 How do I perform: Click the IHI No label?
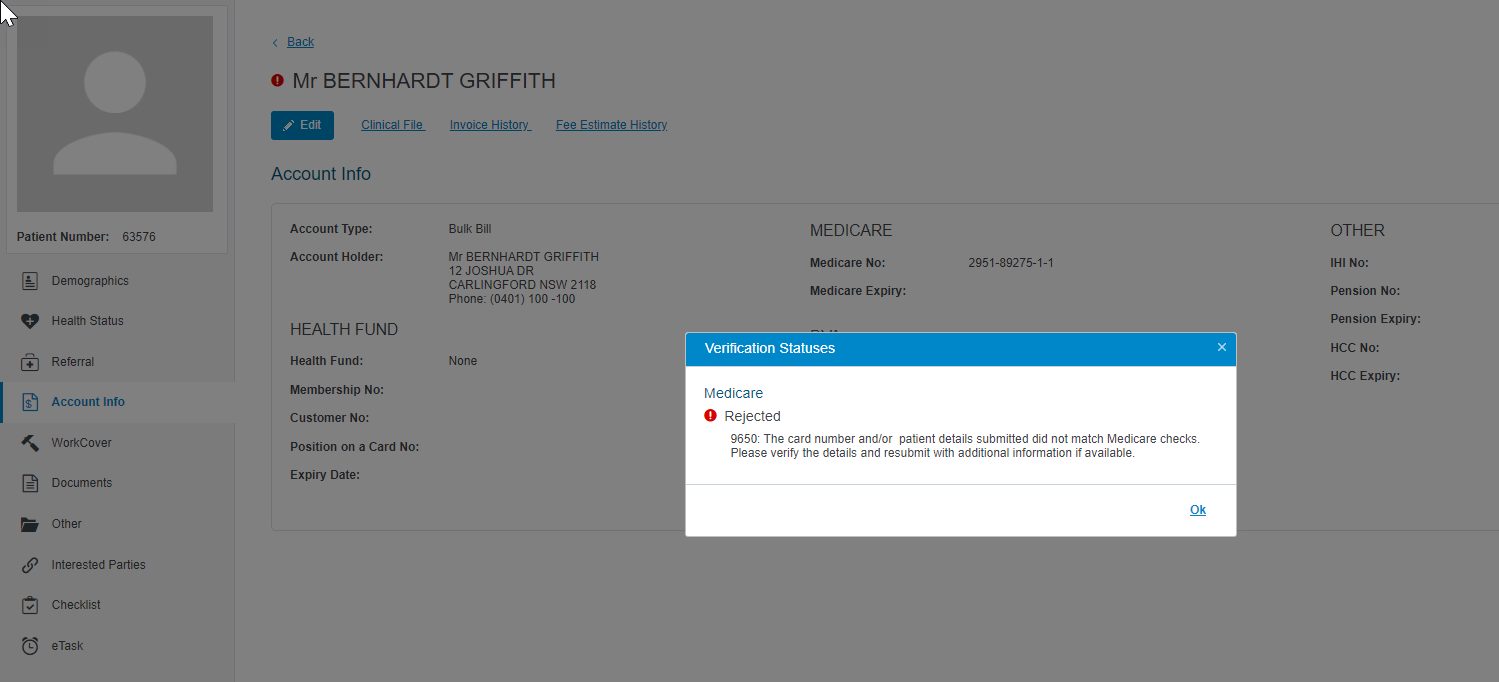pos(1349,263)
